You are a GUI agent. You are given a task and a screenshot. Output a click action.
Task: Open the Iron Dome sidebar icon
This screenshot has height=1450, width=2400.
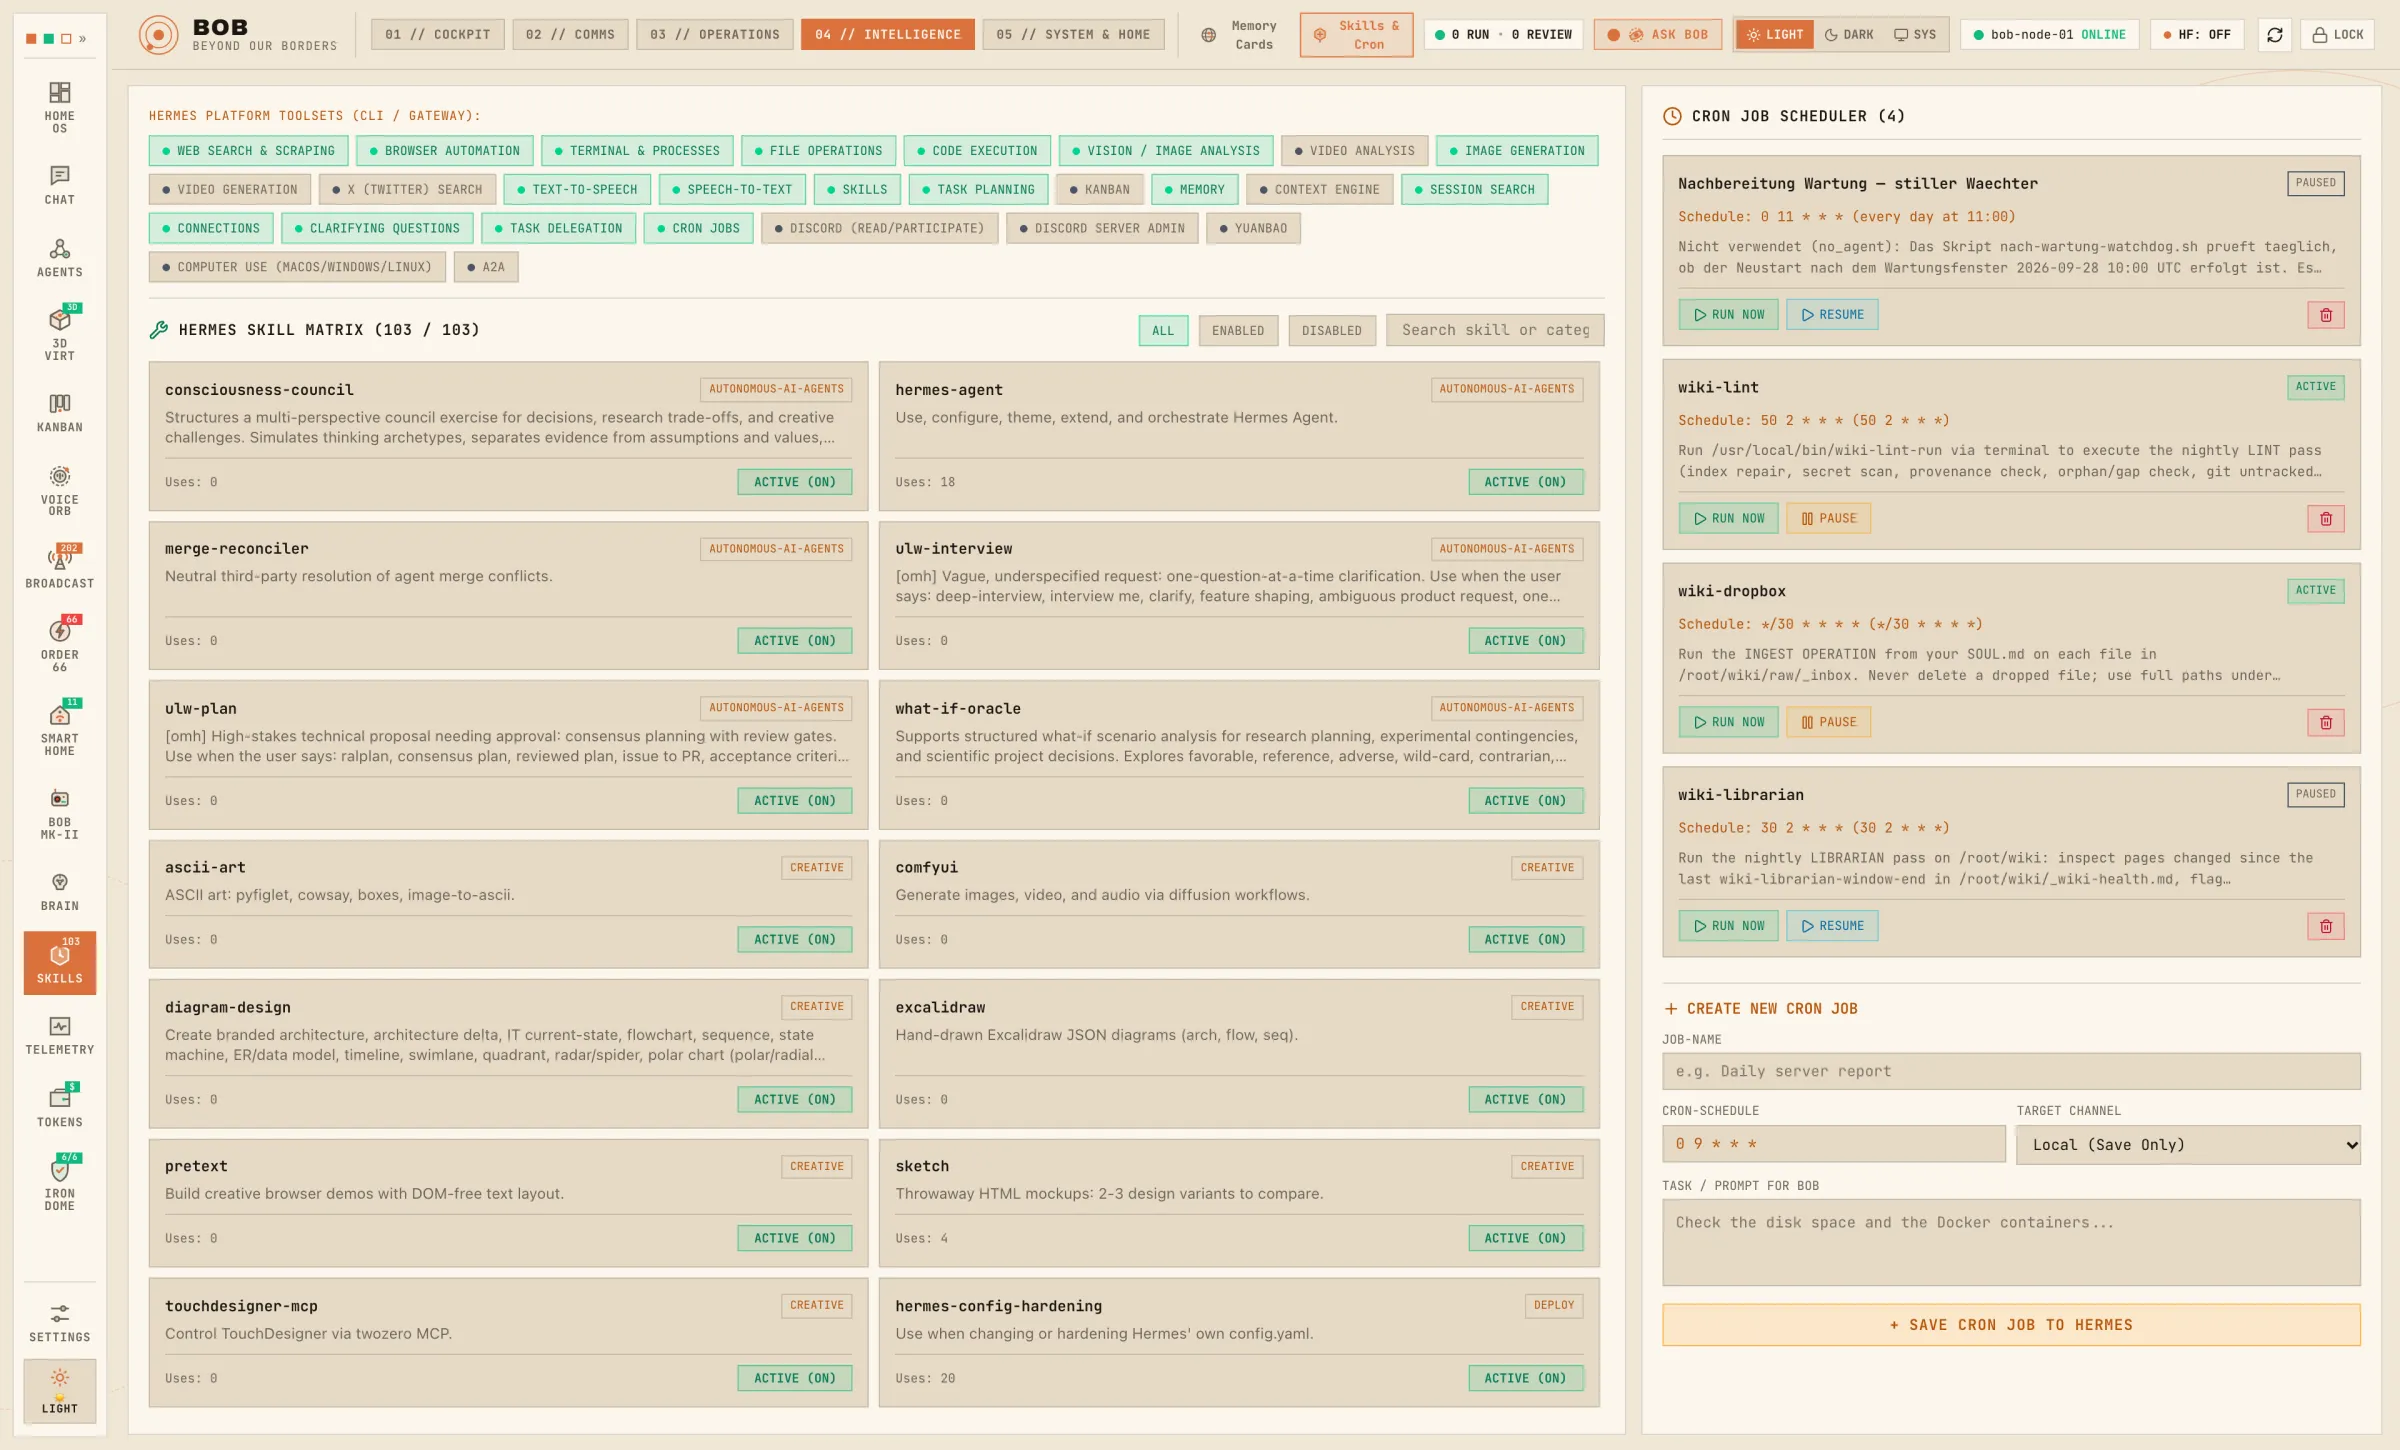pyautogui.click(x=59, y=1184)
